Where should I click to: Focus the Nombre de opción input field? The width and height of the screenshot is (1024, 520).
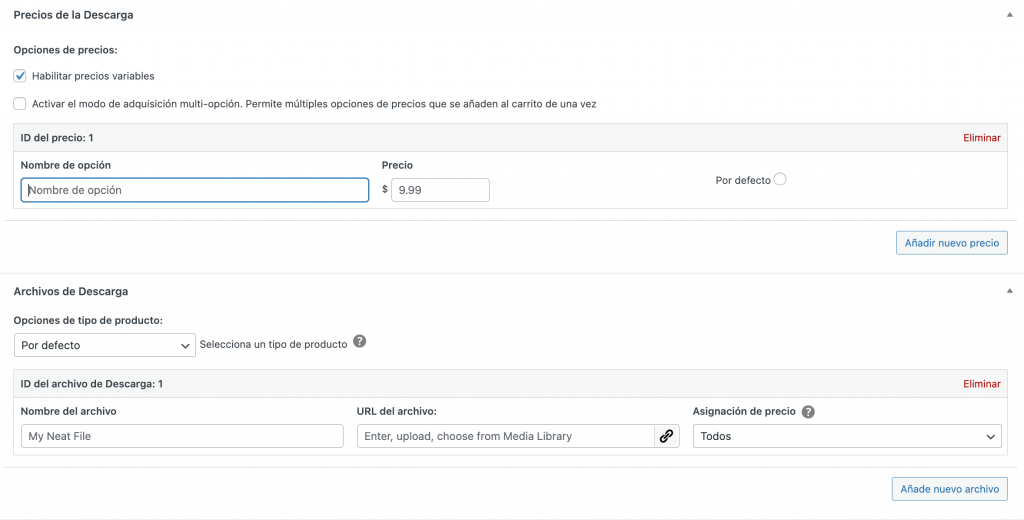click(195, 190)
